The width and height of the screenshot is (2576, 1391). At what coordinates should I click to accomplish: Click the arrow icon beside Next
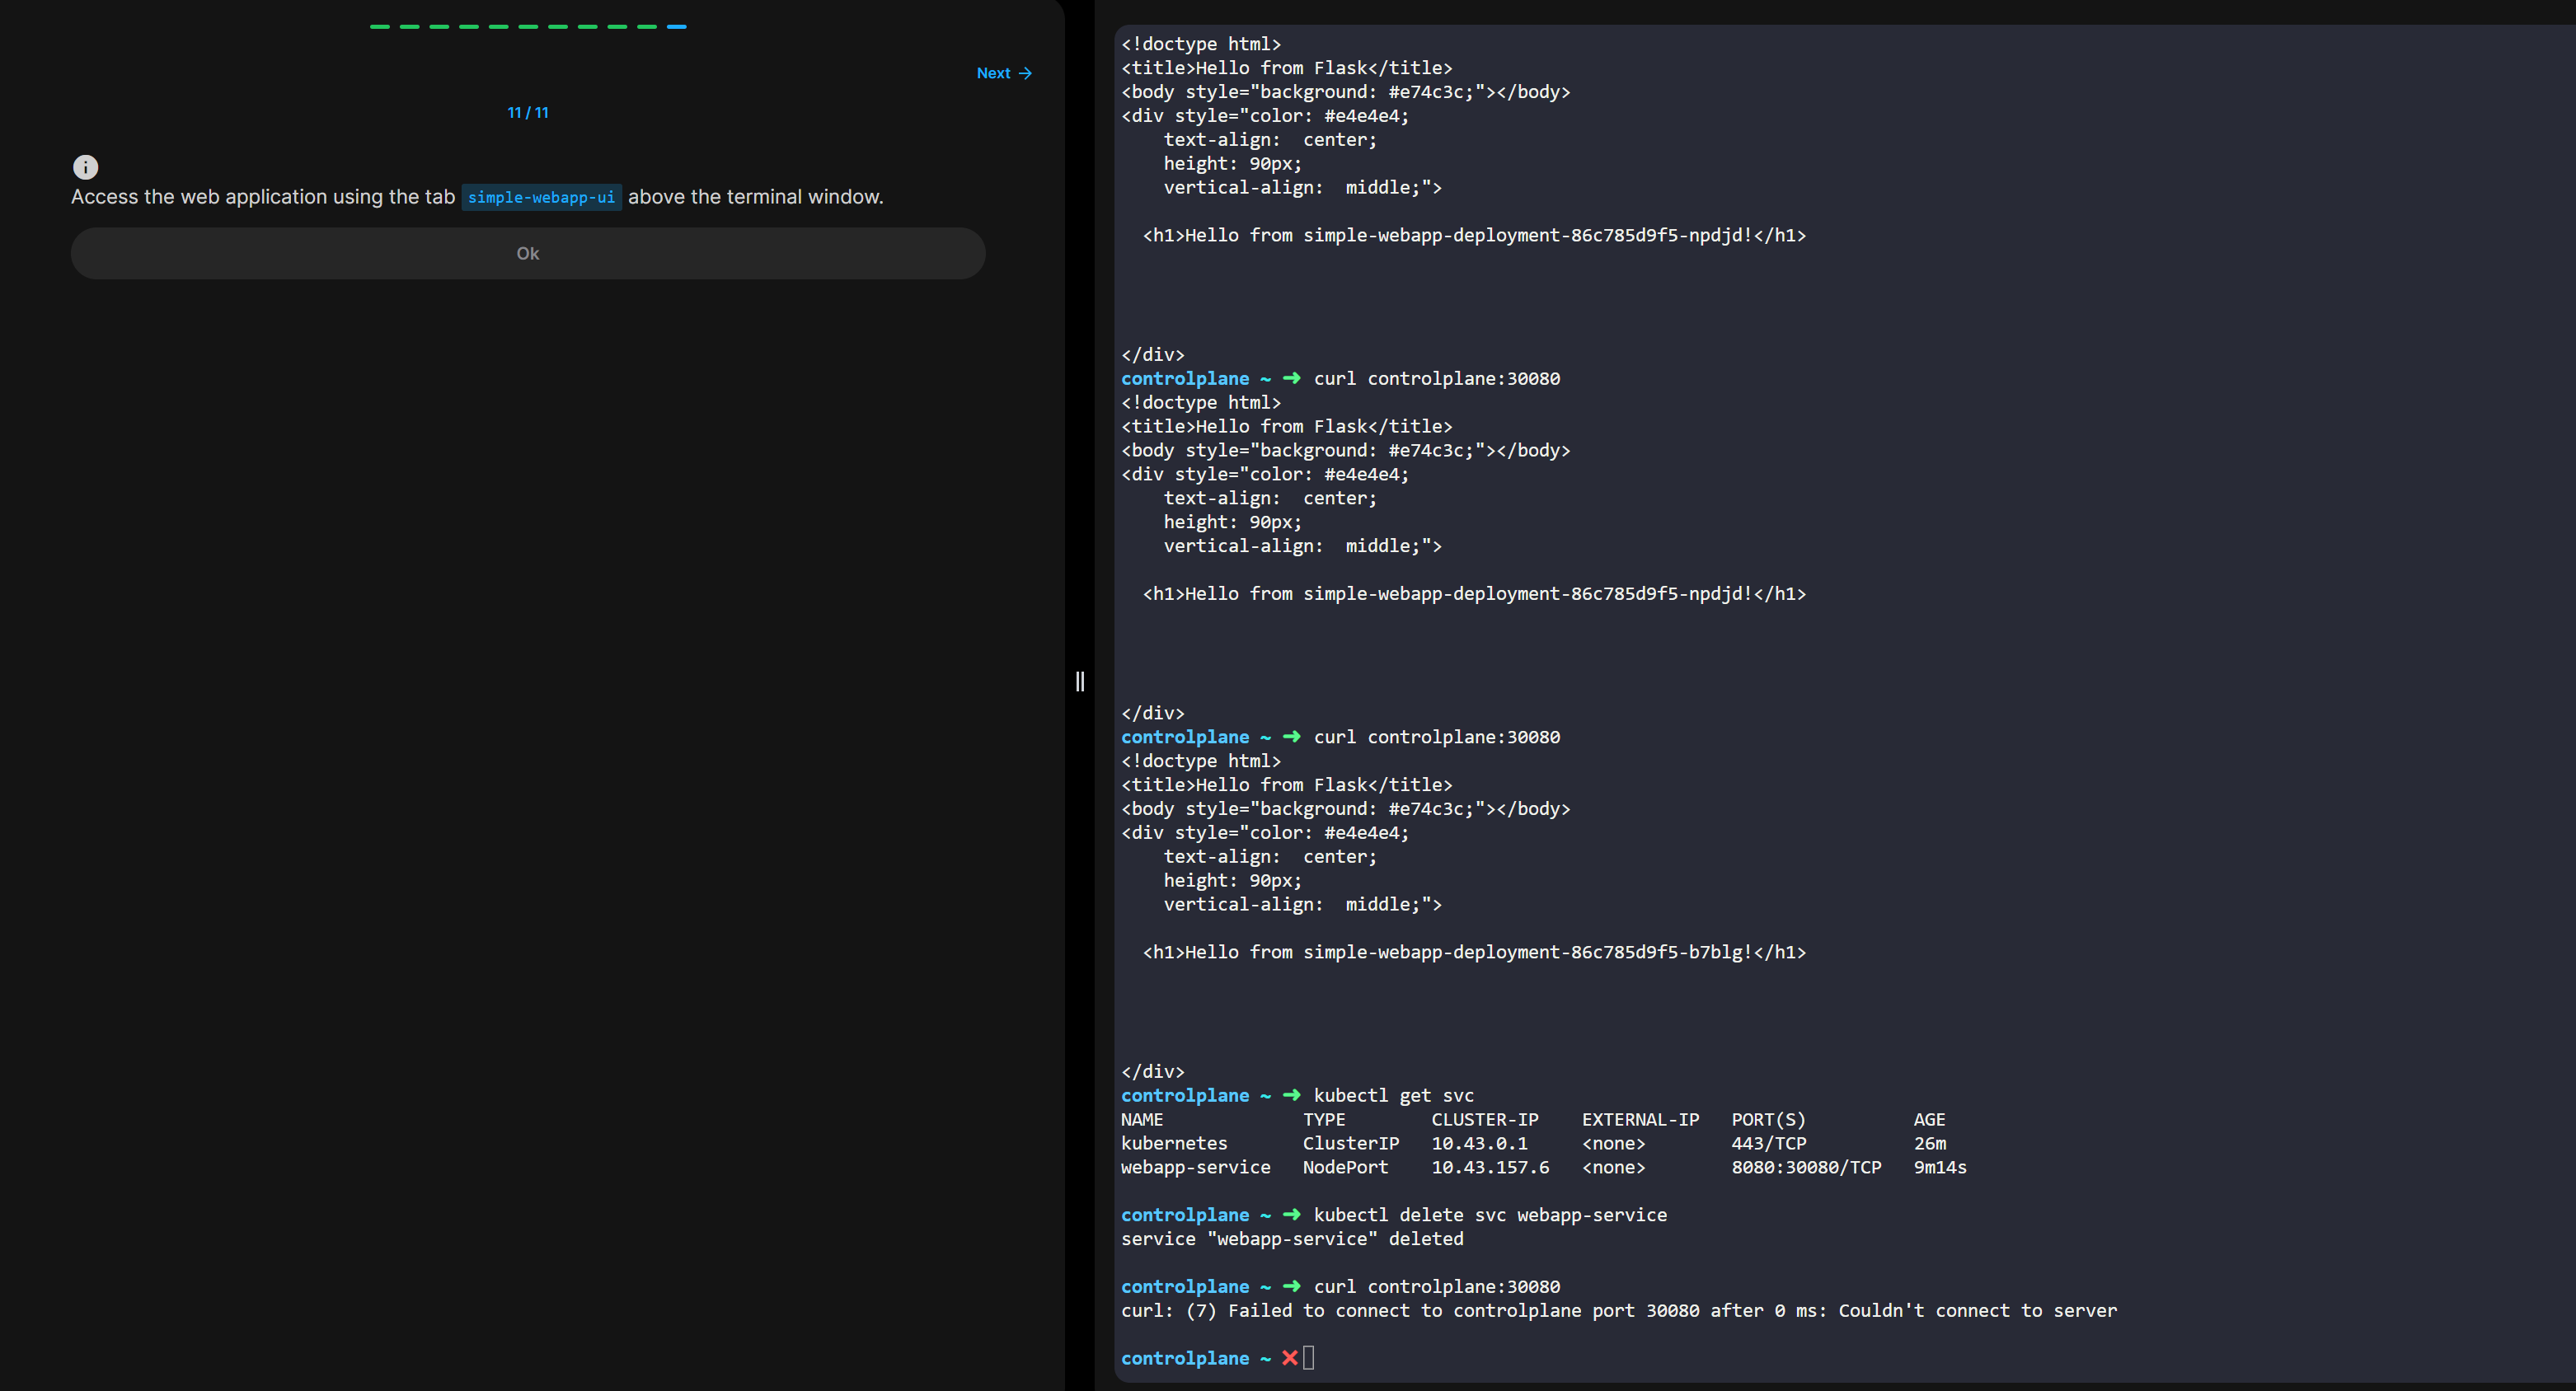click(1025, 73)
